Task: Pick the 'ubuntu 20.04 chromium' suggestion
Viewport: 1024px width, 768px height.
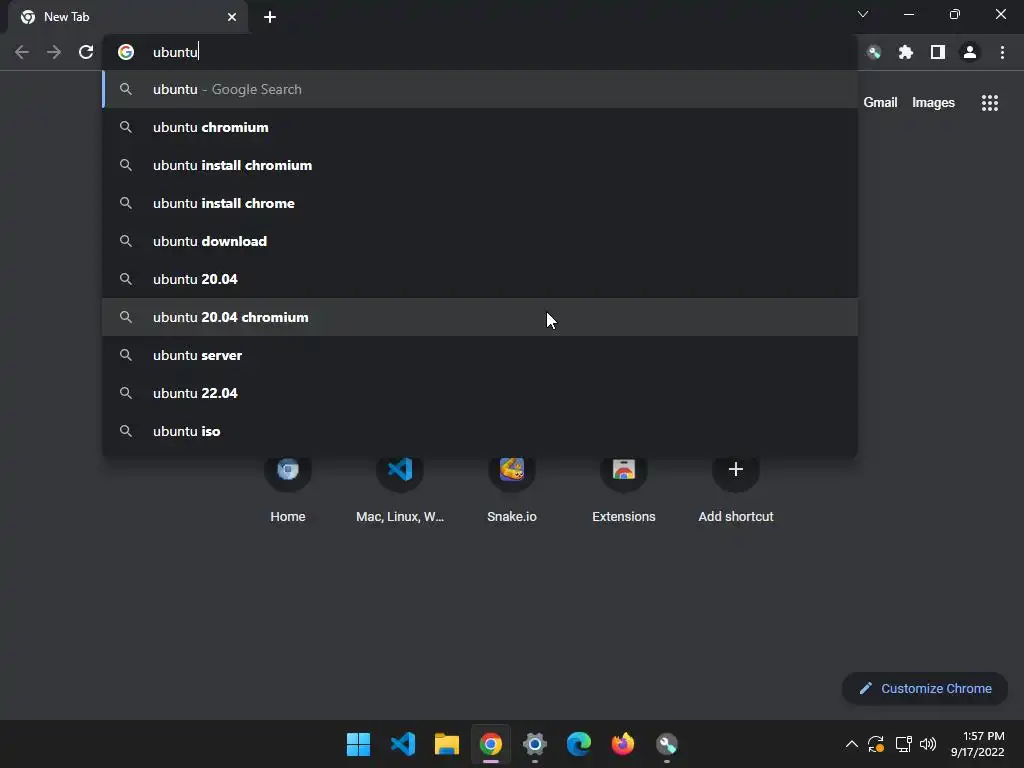Action: (480, 317)
